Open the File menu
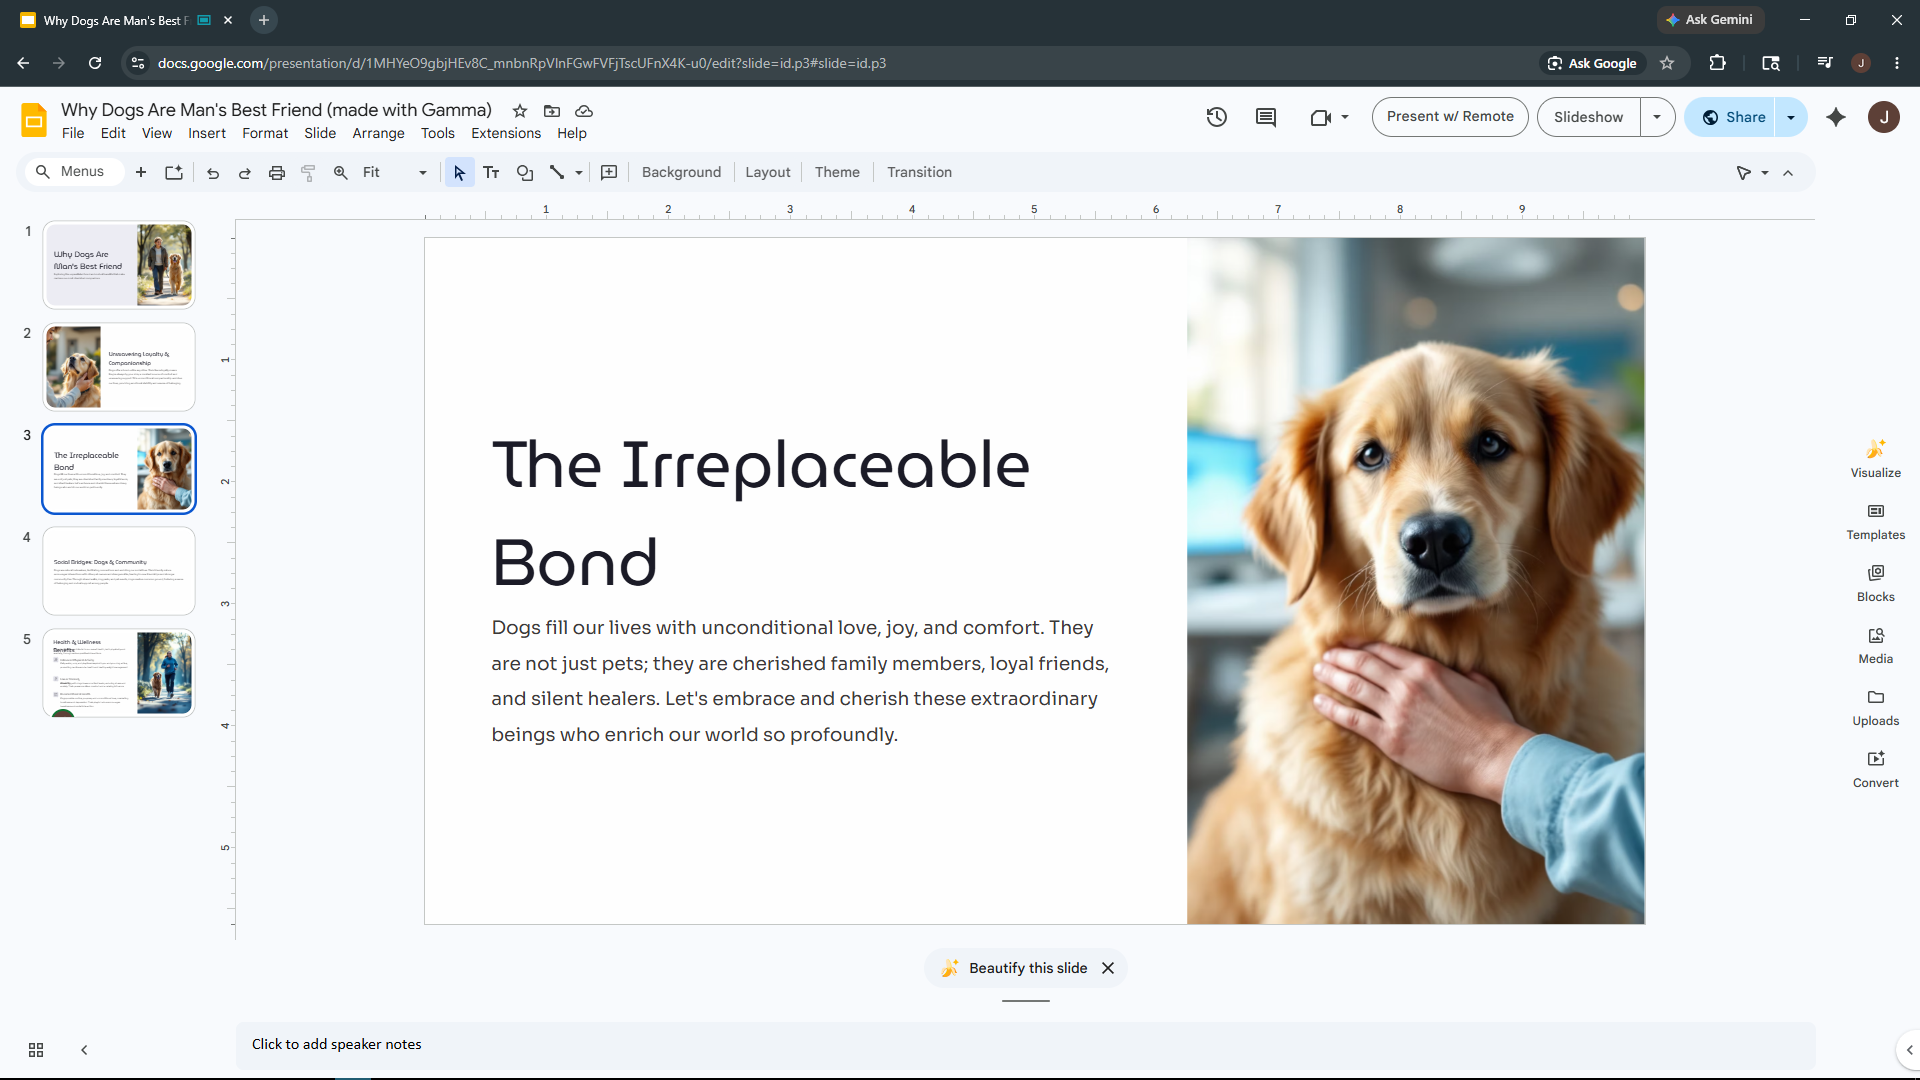Image resolution: width=1920 pixels, height=1080 pixels. coord(73,133)
